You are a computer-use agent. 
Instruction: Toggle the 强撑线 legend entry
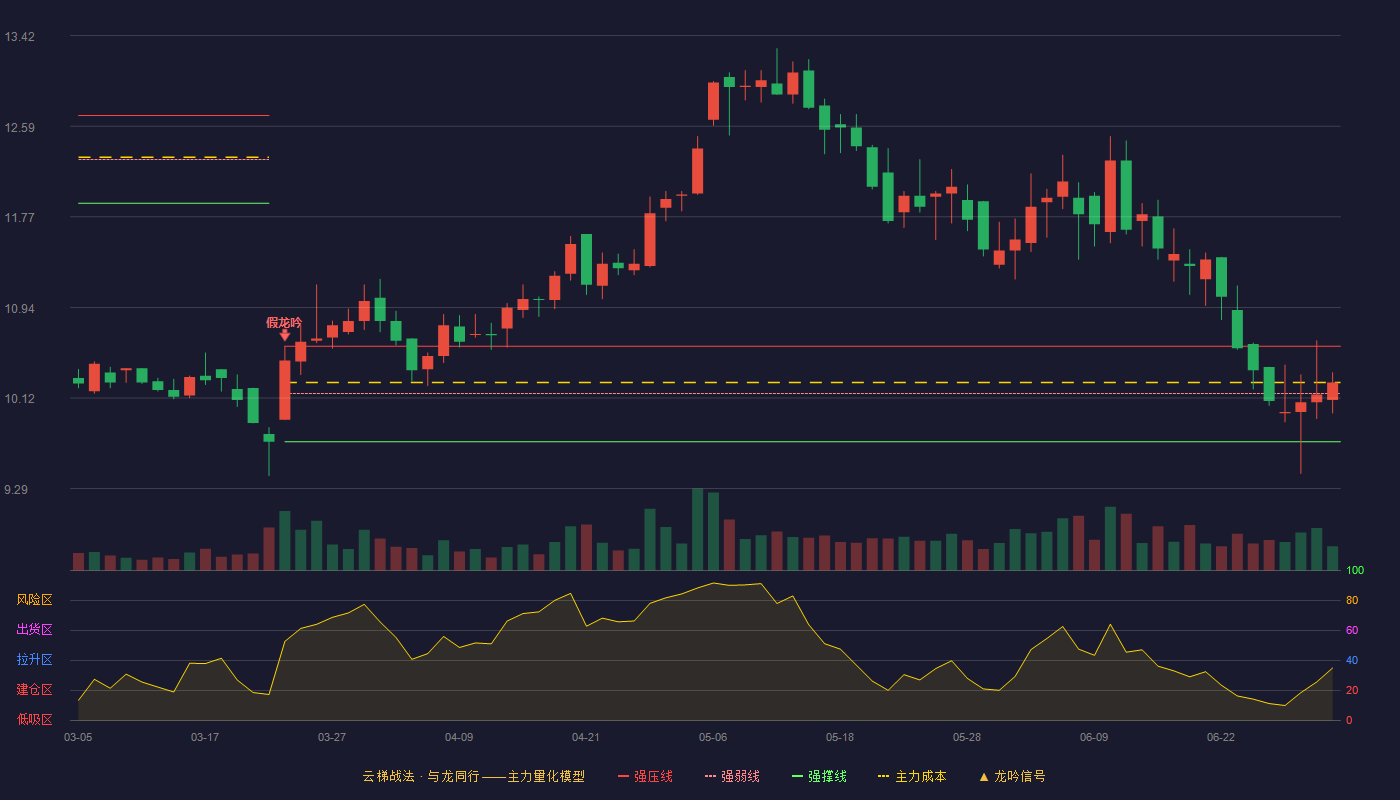coord(819,776)
